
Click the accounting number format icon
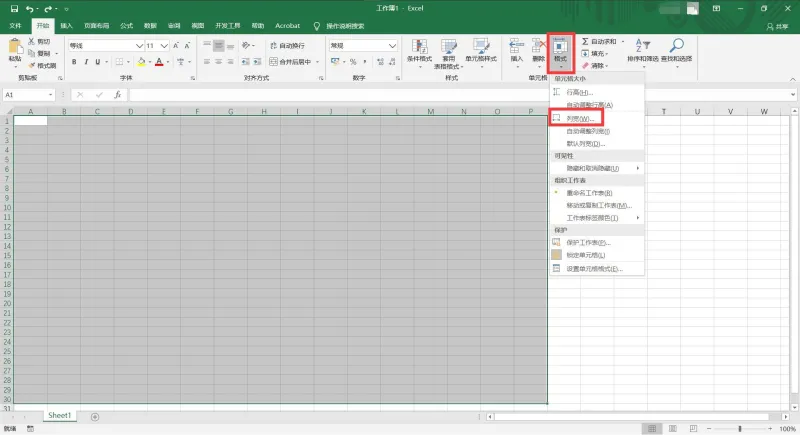335,62
